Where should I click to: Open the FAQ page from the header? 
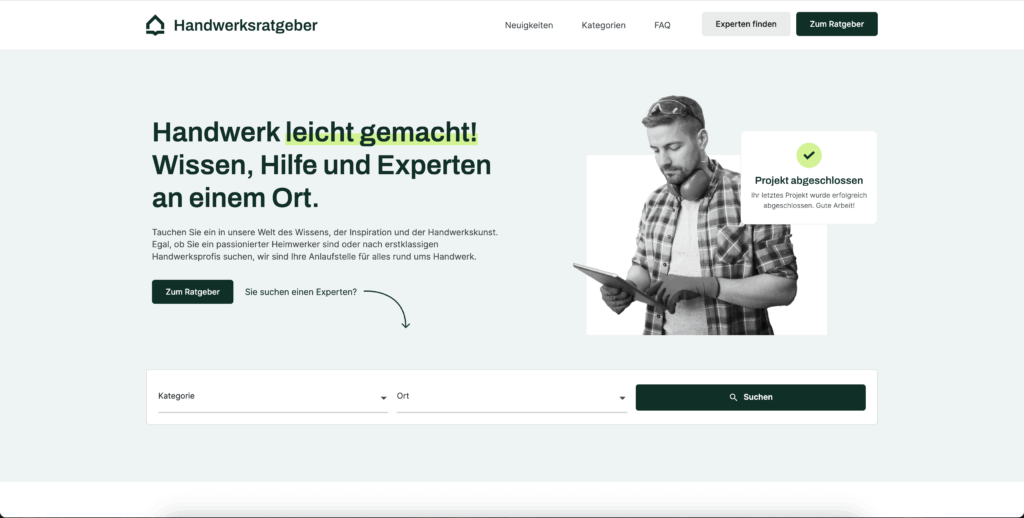point(662,25)
